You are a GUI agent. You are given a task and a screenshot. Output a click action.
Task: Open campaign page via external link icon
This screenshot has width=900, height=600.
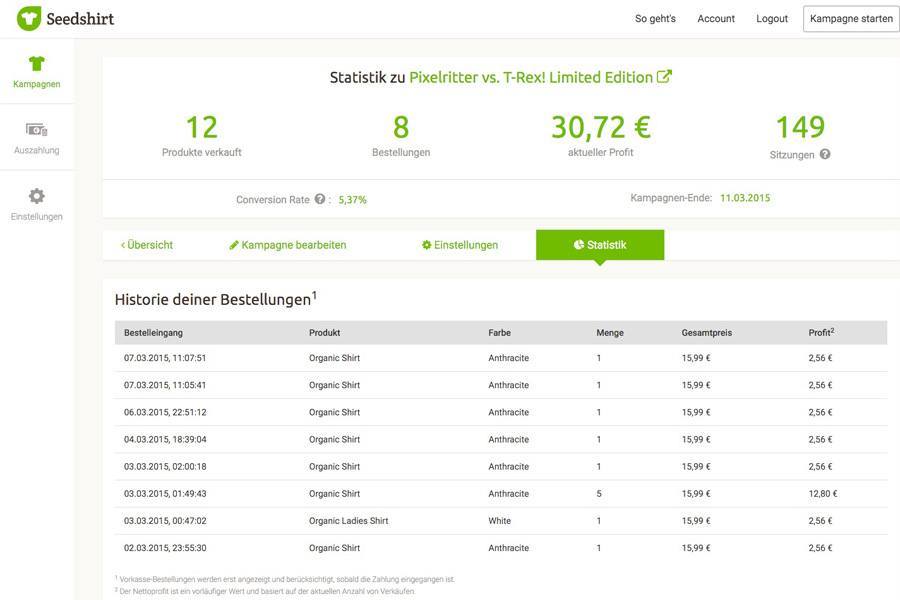click(664, 76)
